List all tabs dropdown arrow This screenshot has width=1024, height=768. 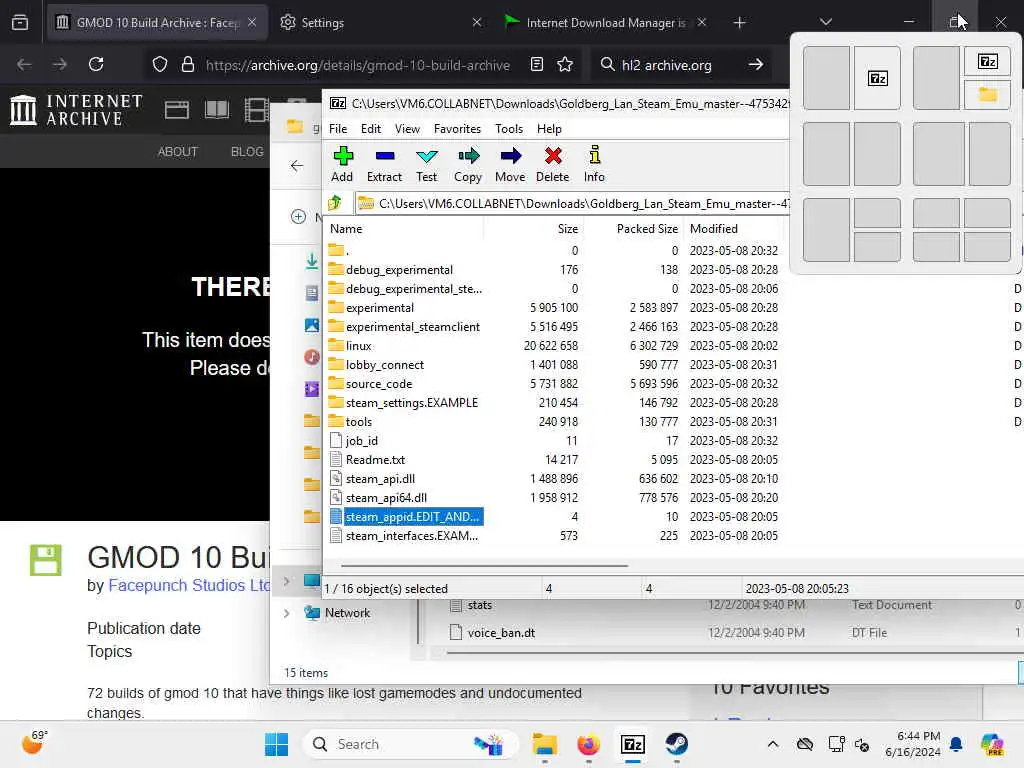[x=825, y=22]
